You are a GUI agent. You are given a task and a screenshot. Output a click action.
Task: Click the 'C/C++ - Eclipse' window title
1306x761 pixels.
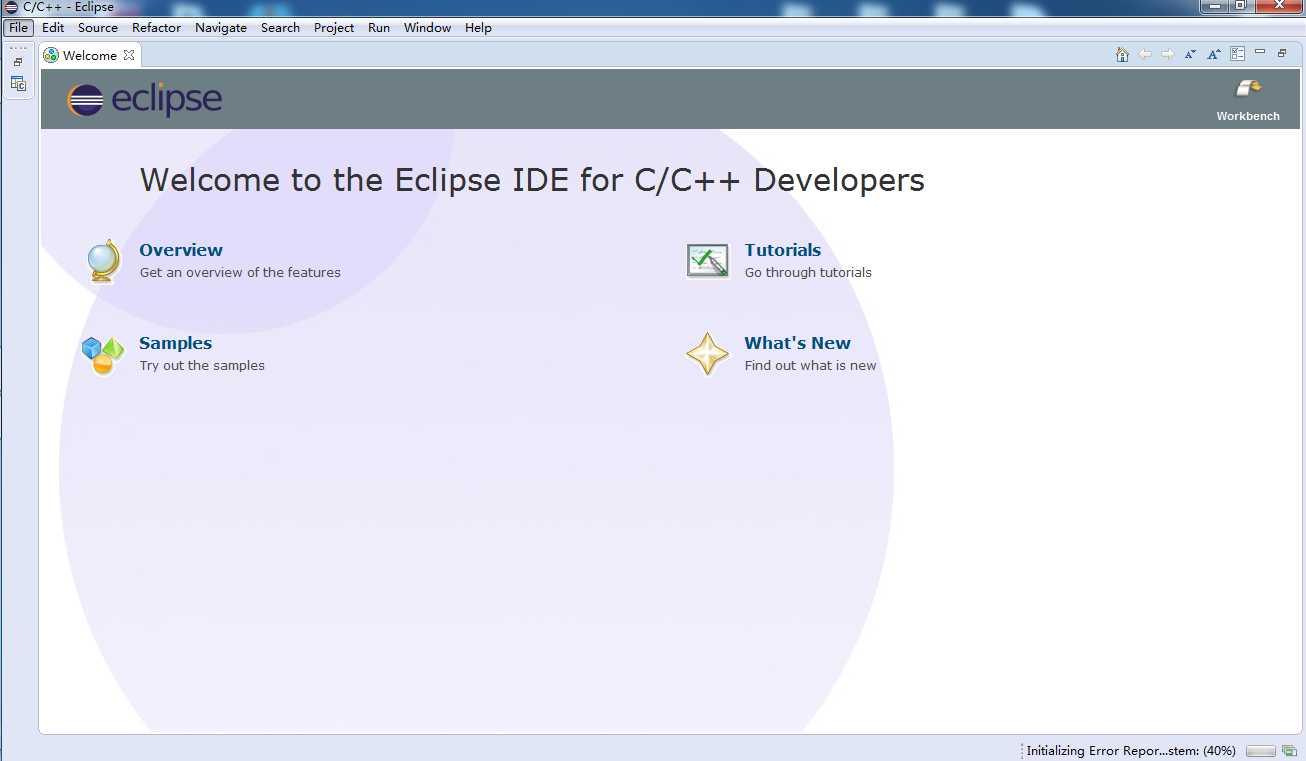68,7
